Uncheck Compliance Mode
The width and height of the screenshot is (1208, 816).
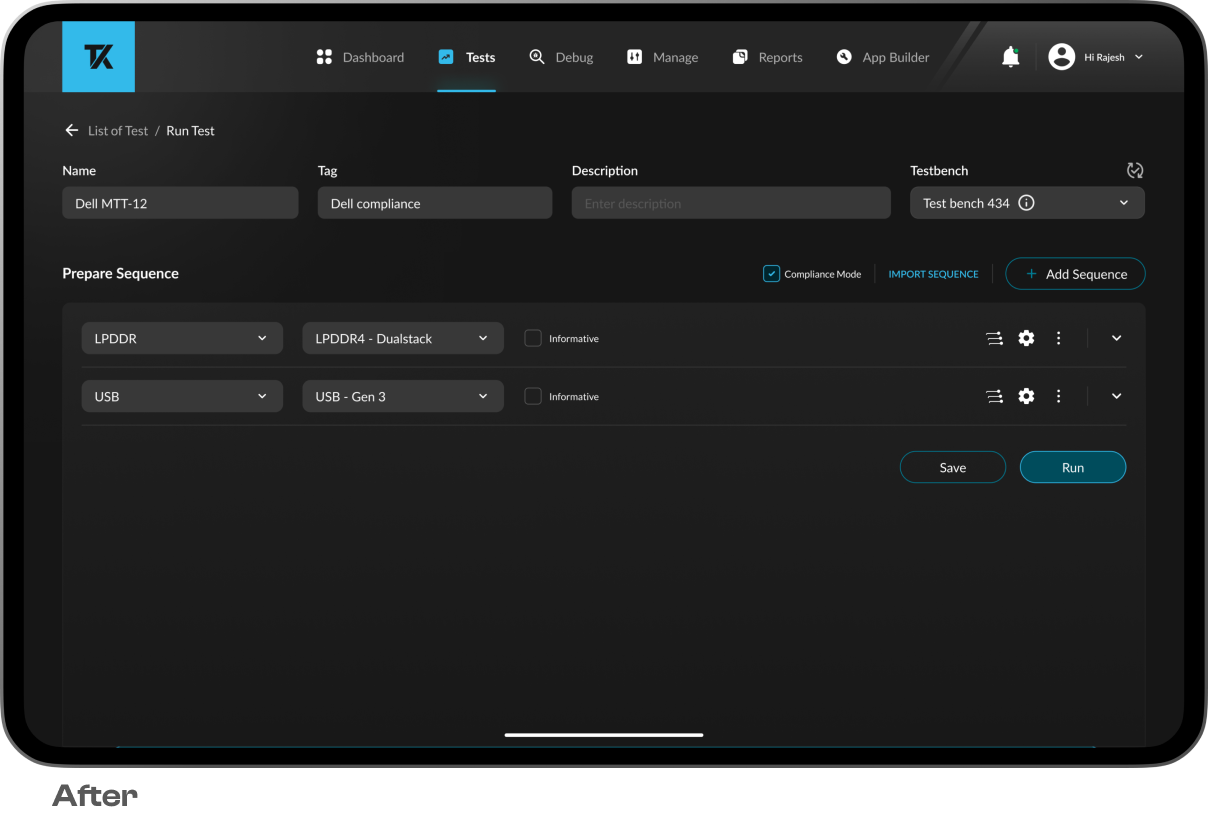(771, 273)
